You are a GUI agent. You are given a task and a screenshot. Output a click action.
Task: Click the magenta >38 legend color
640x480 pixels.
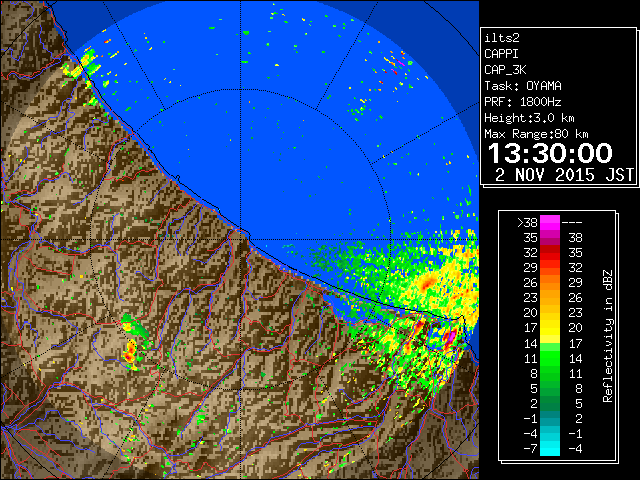point(550,222)
